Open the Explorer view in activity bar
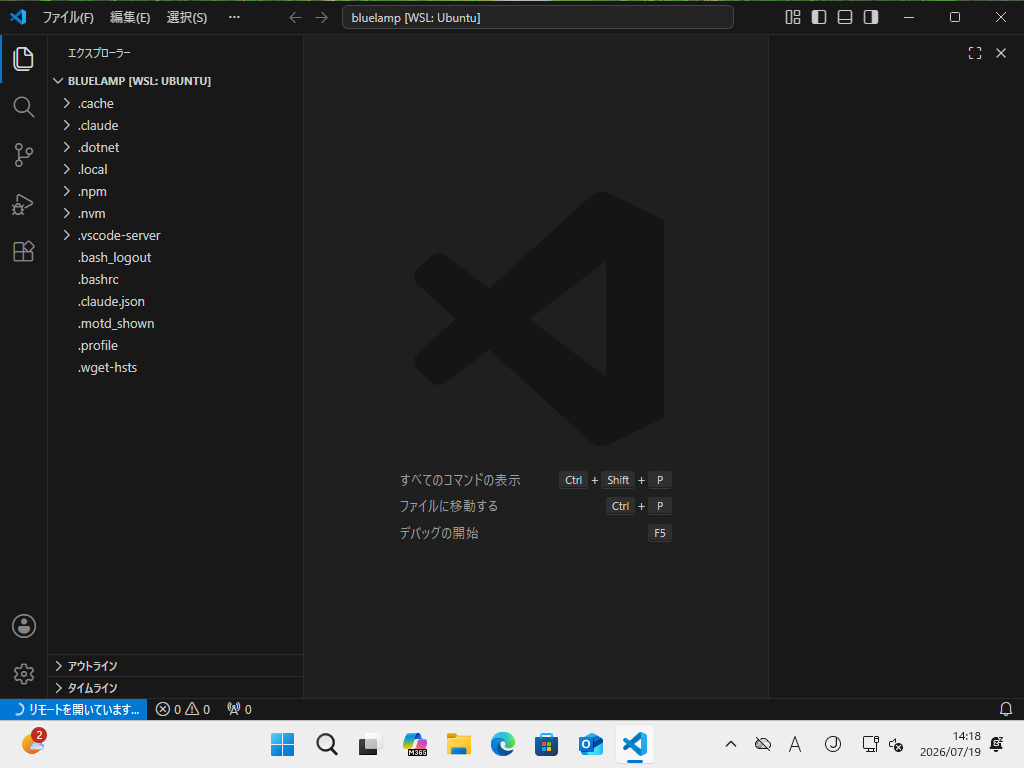 click(24, 59)
